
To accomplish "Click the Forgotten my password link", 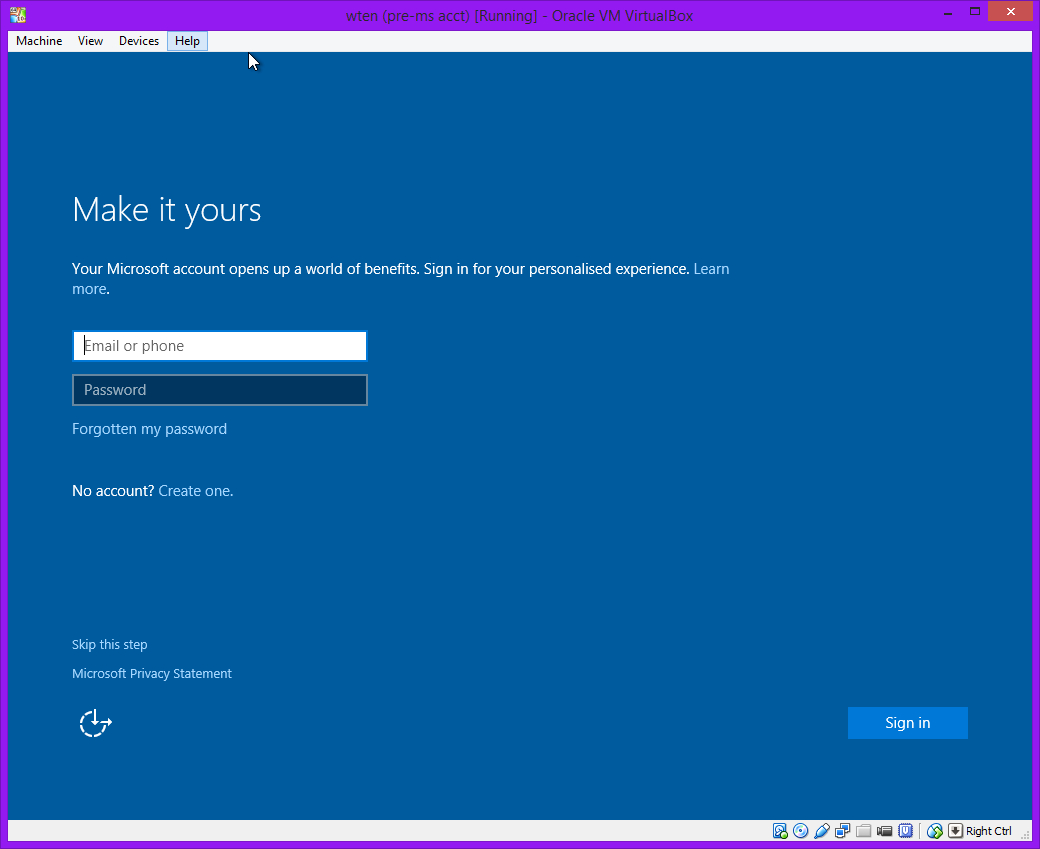I will tap(149, 429).
